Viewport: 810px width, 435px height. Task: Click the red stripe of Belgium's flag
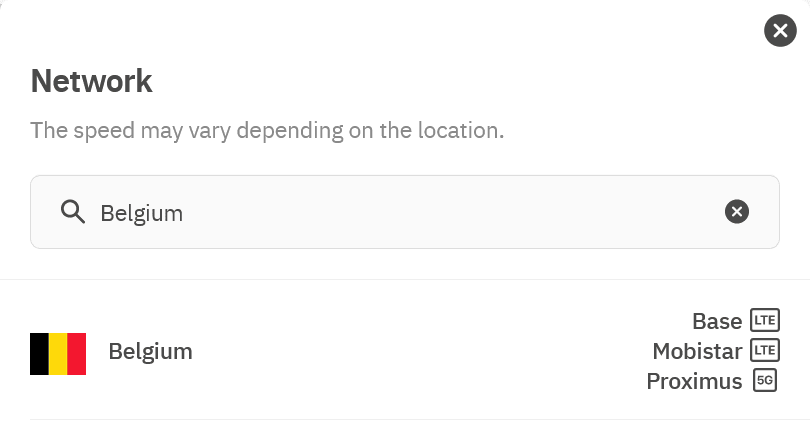tap(77, 354)
